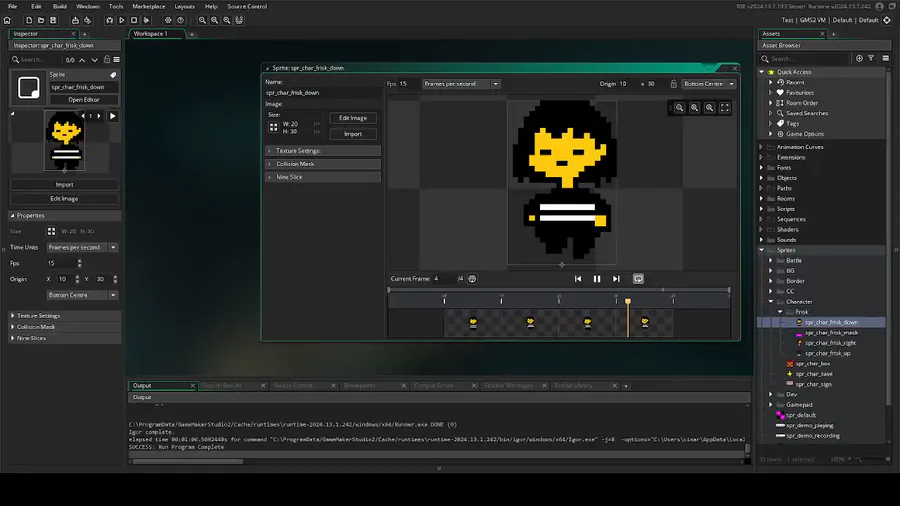Zoom in workspace toolbar magnifier
The height and width of the screenshot is (506, 900).
point(227,20)
